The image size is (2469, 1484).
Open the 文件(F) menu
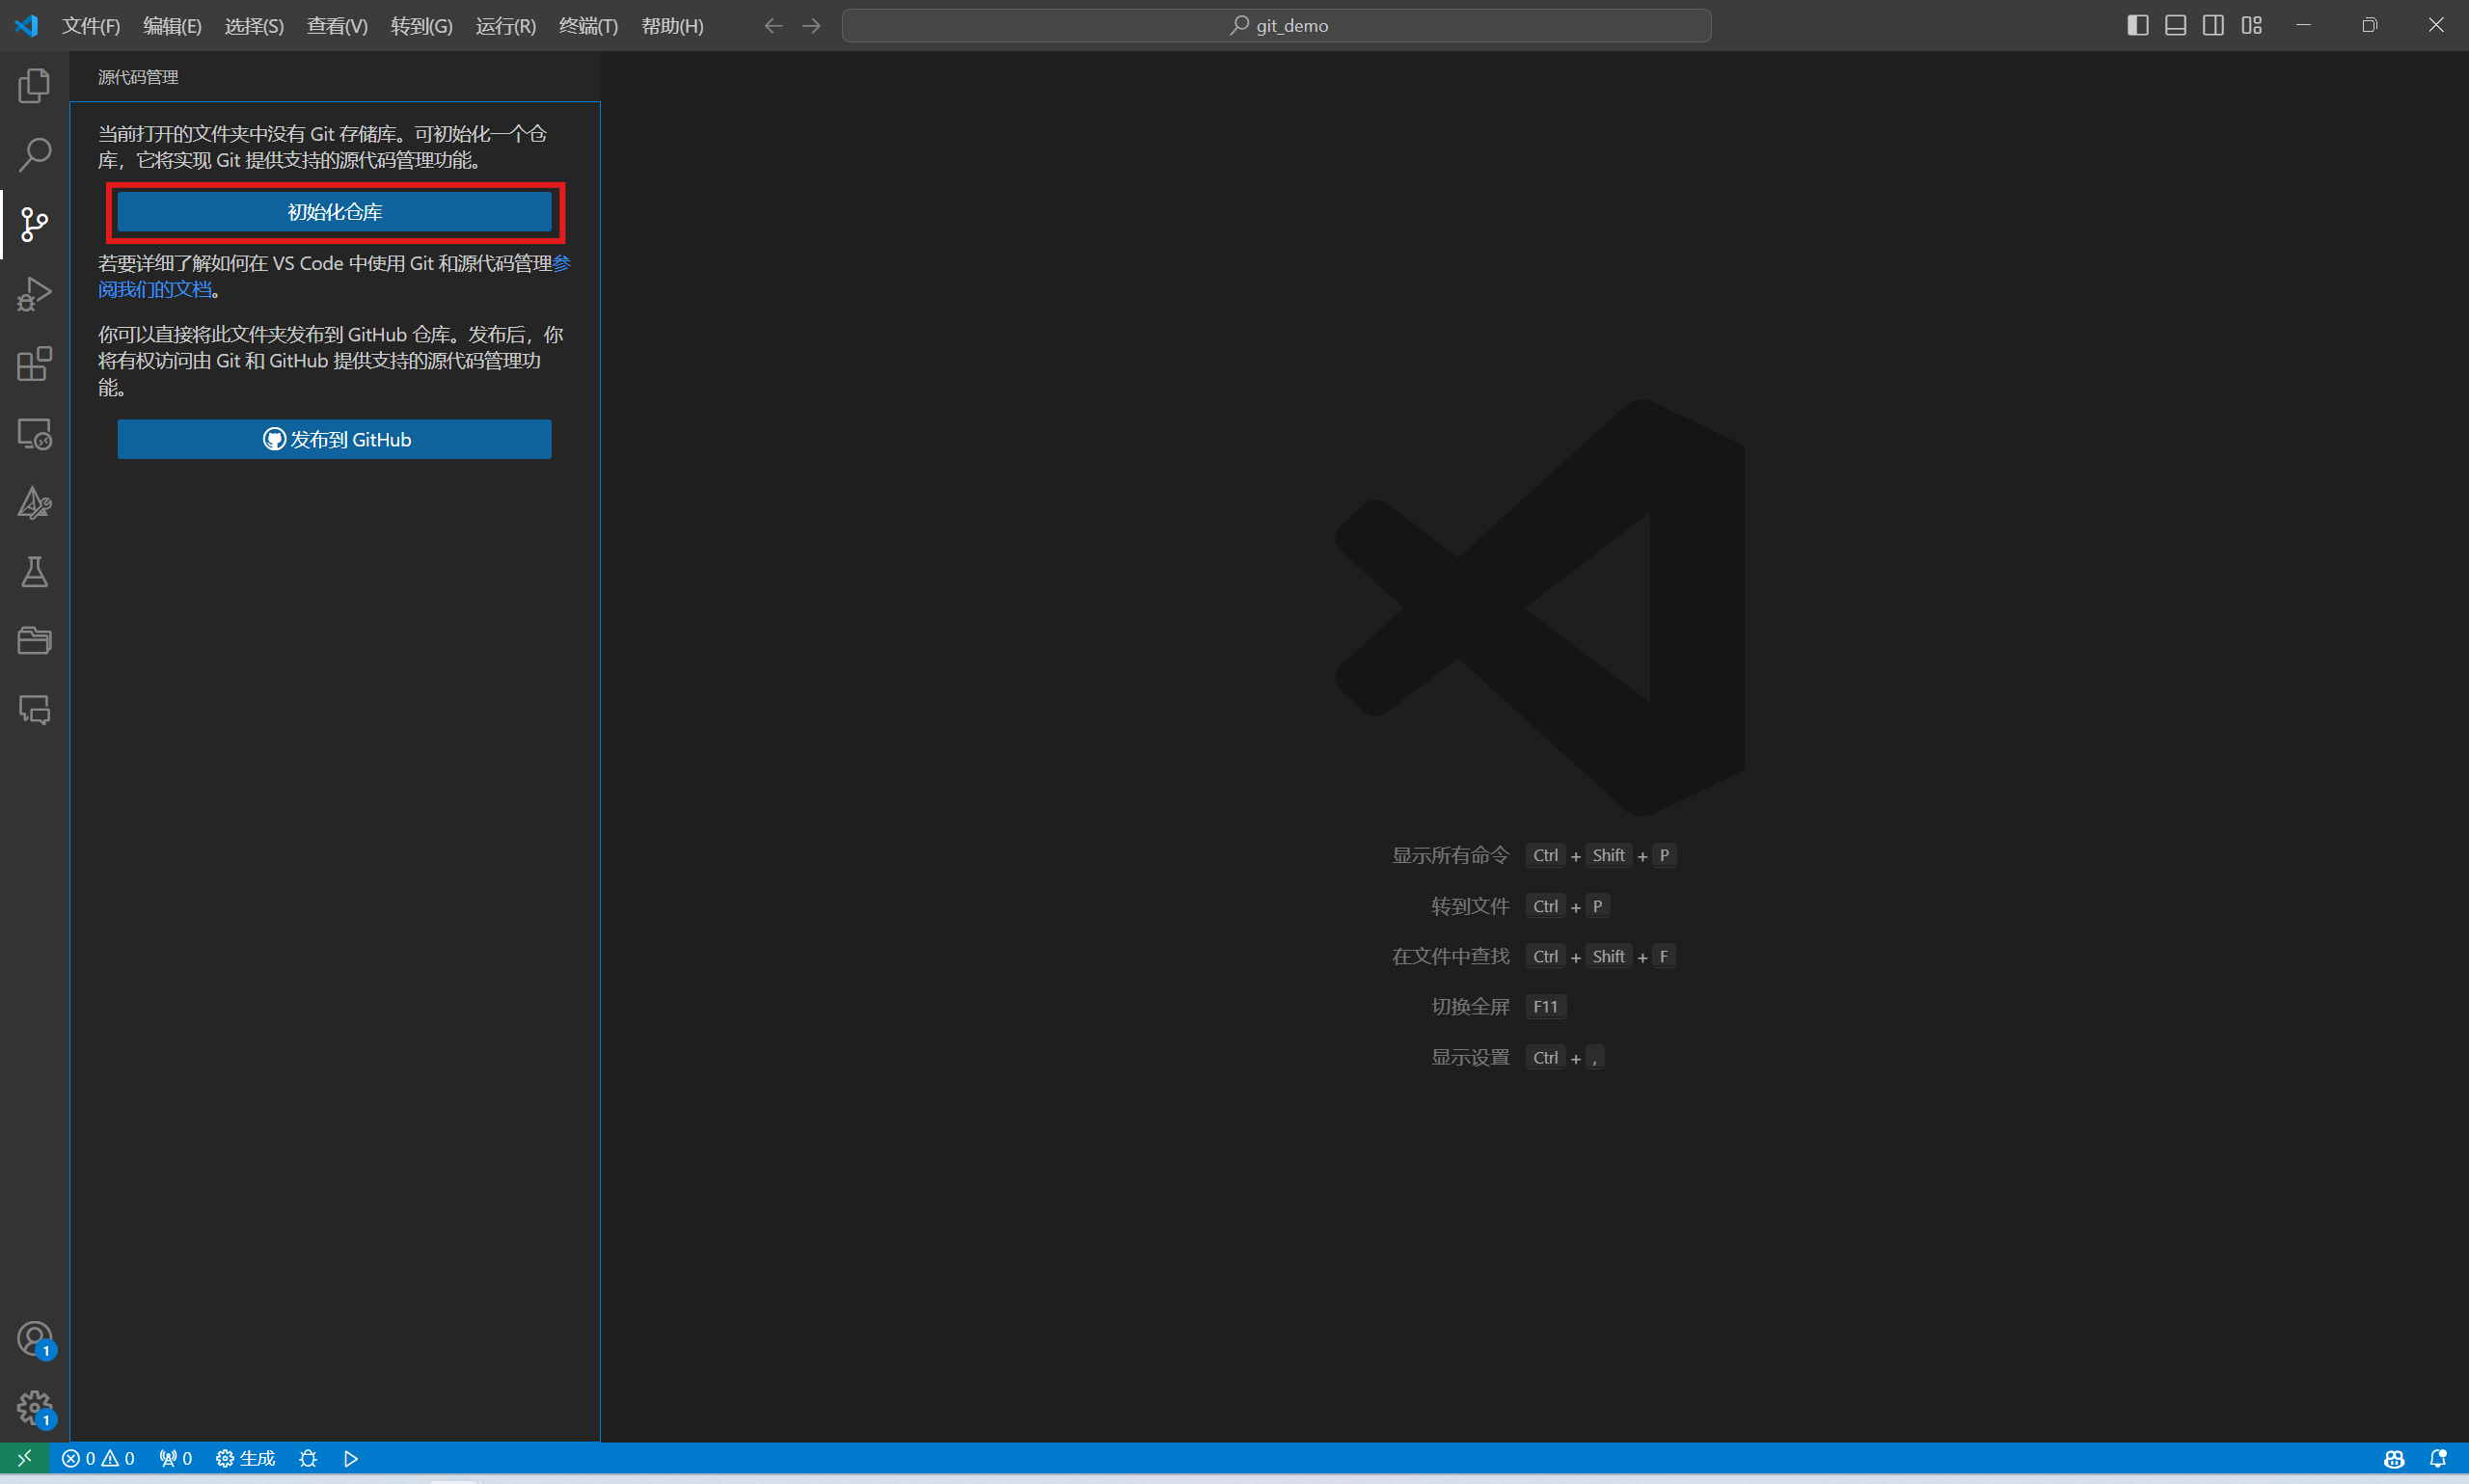(x=90, y=26)
